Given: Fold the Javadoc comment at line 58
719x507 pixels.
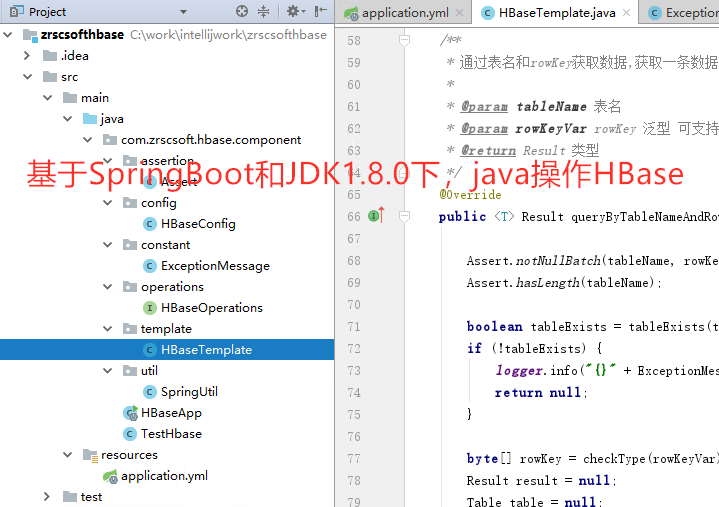Looking at the screenshot, I should pos(404,41).
